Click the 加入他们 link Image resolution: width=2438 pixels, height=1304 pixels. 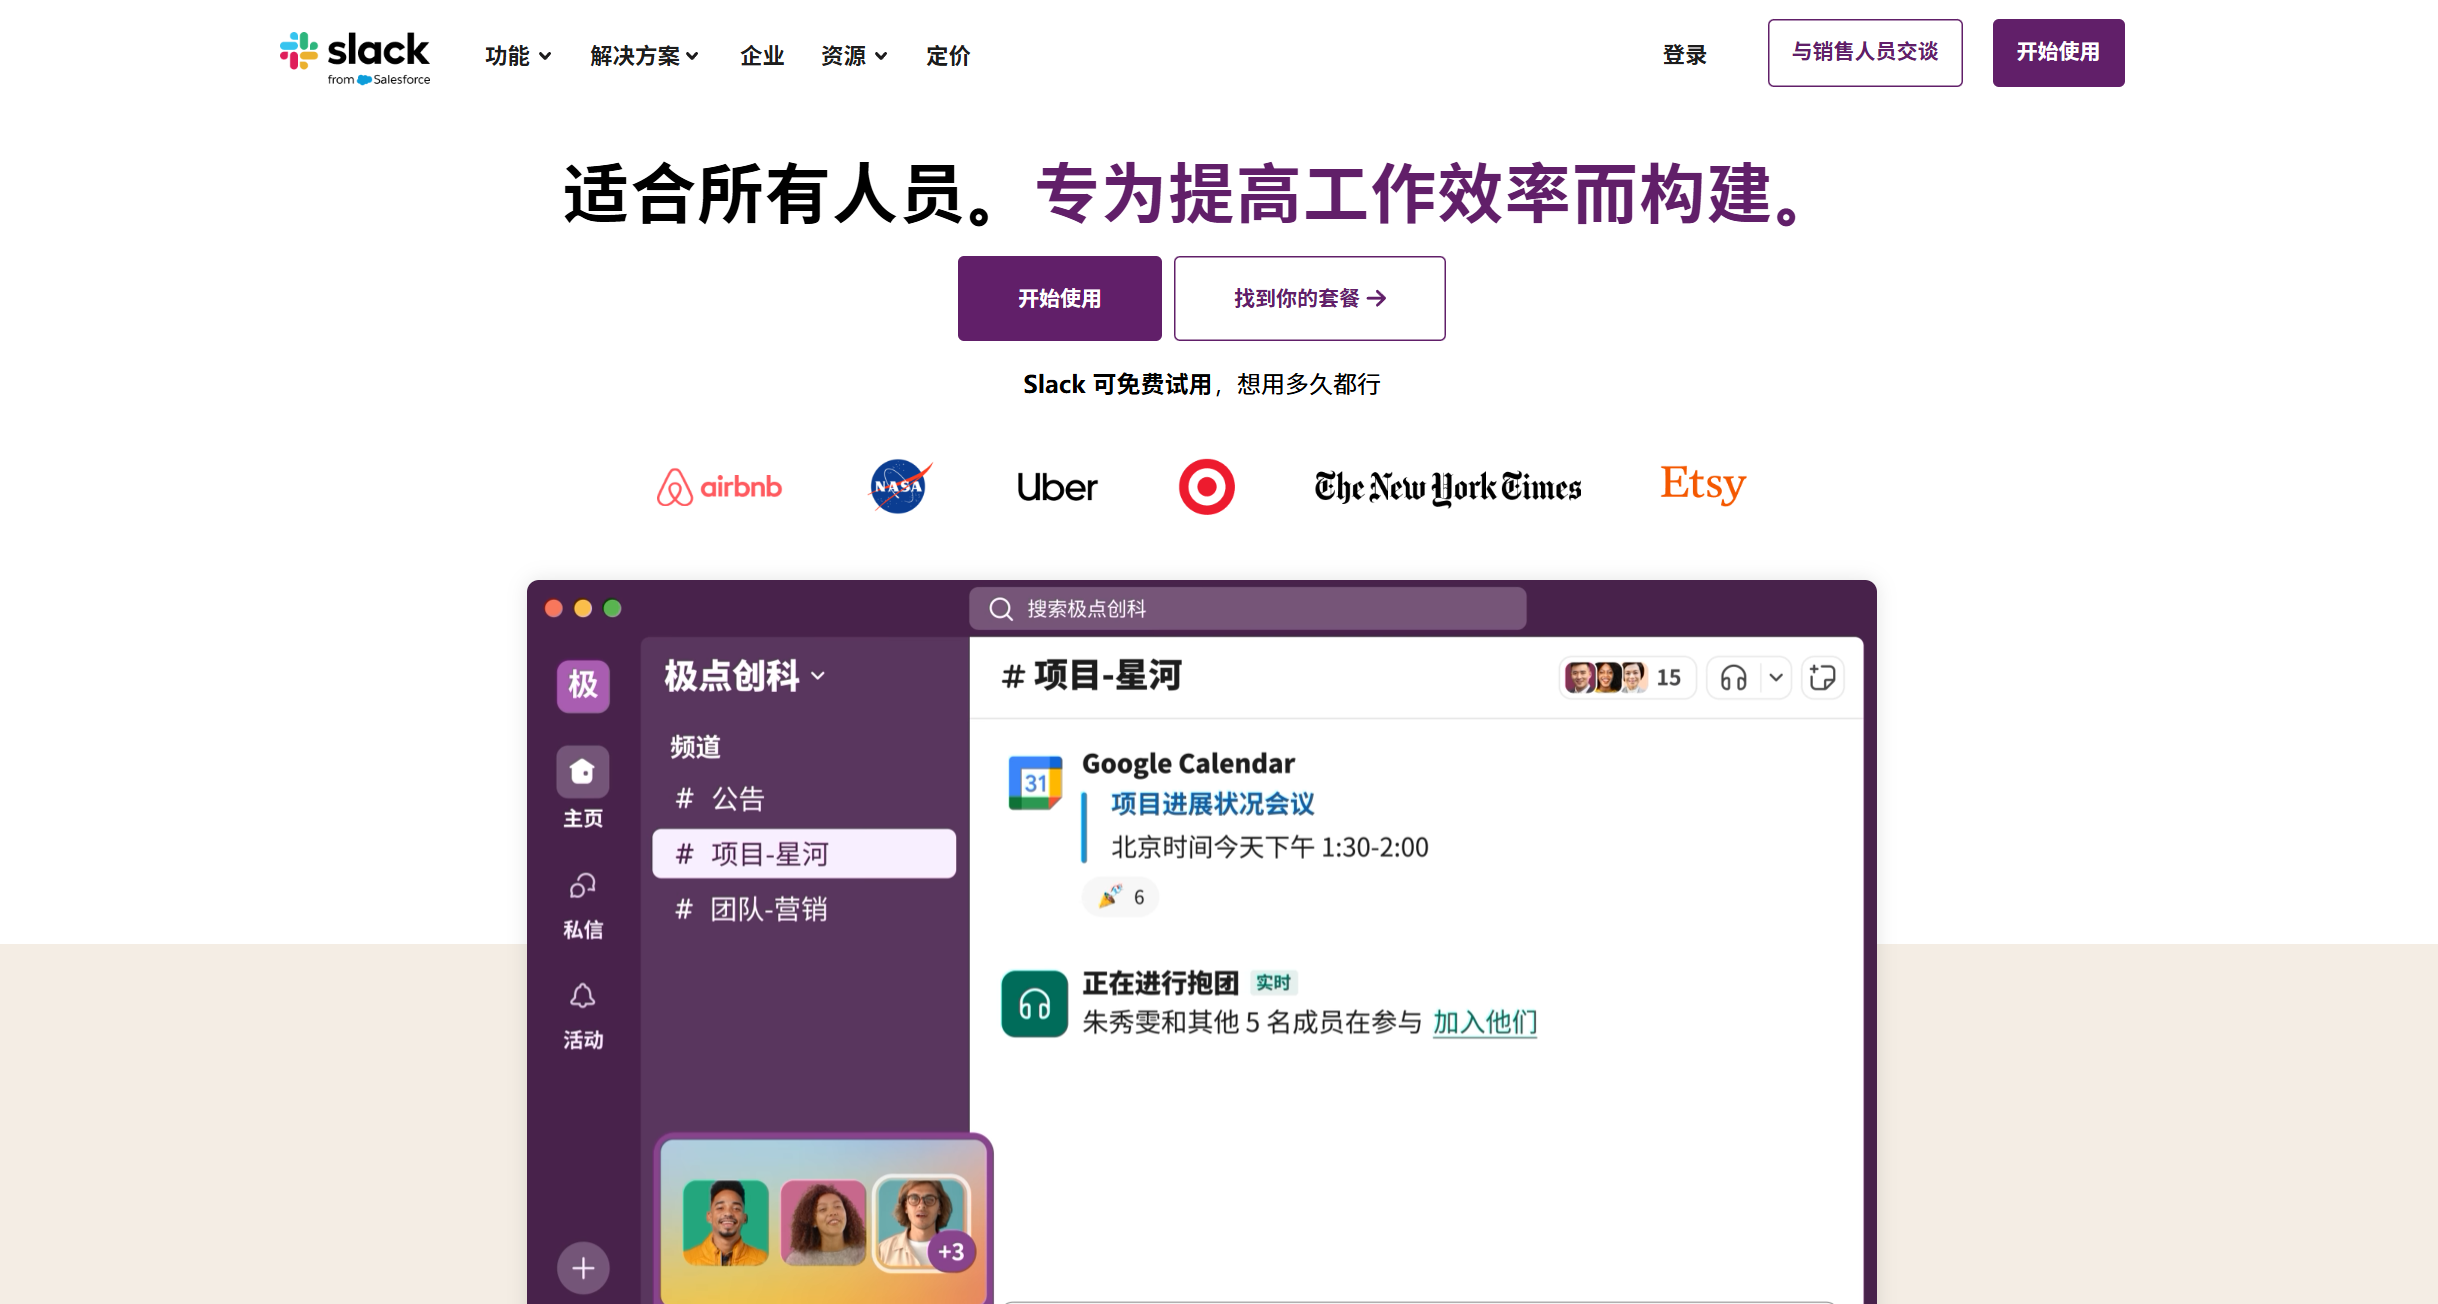click(x=1484, y=1022)
